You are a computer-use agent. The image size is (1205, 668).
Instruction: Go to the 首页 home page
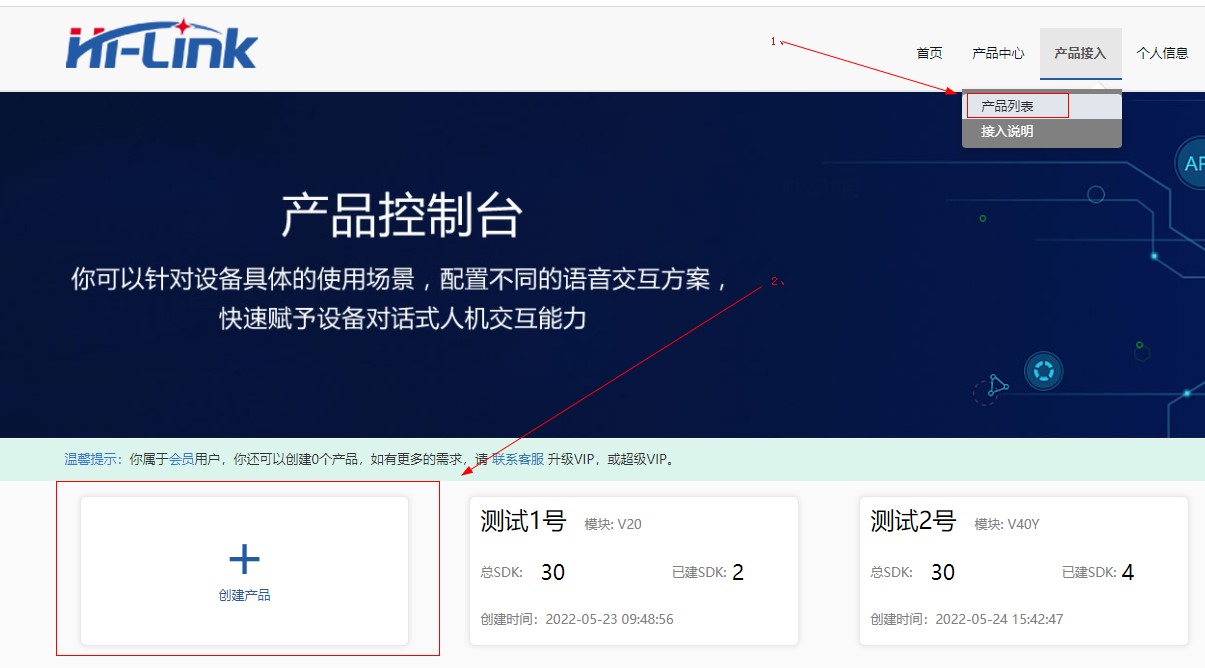pos(929,53)
